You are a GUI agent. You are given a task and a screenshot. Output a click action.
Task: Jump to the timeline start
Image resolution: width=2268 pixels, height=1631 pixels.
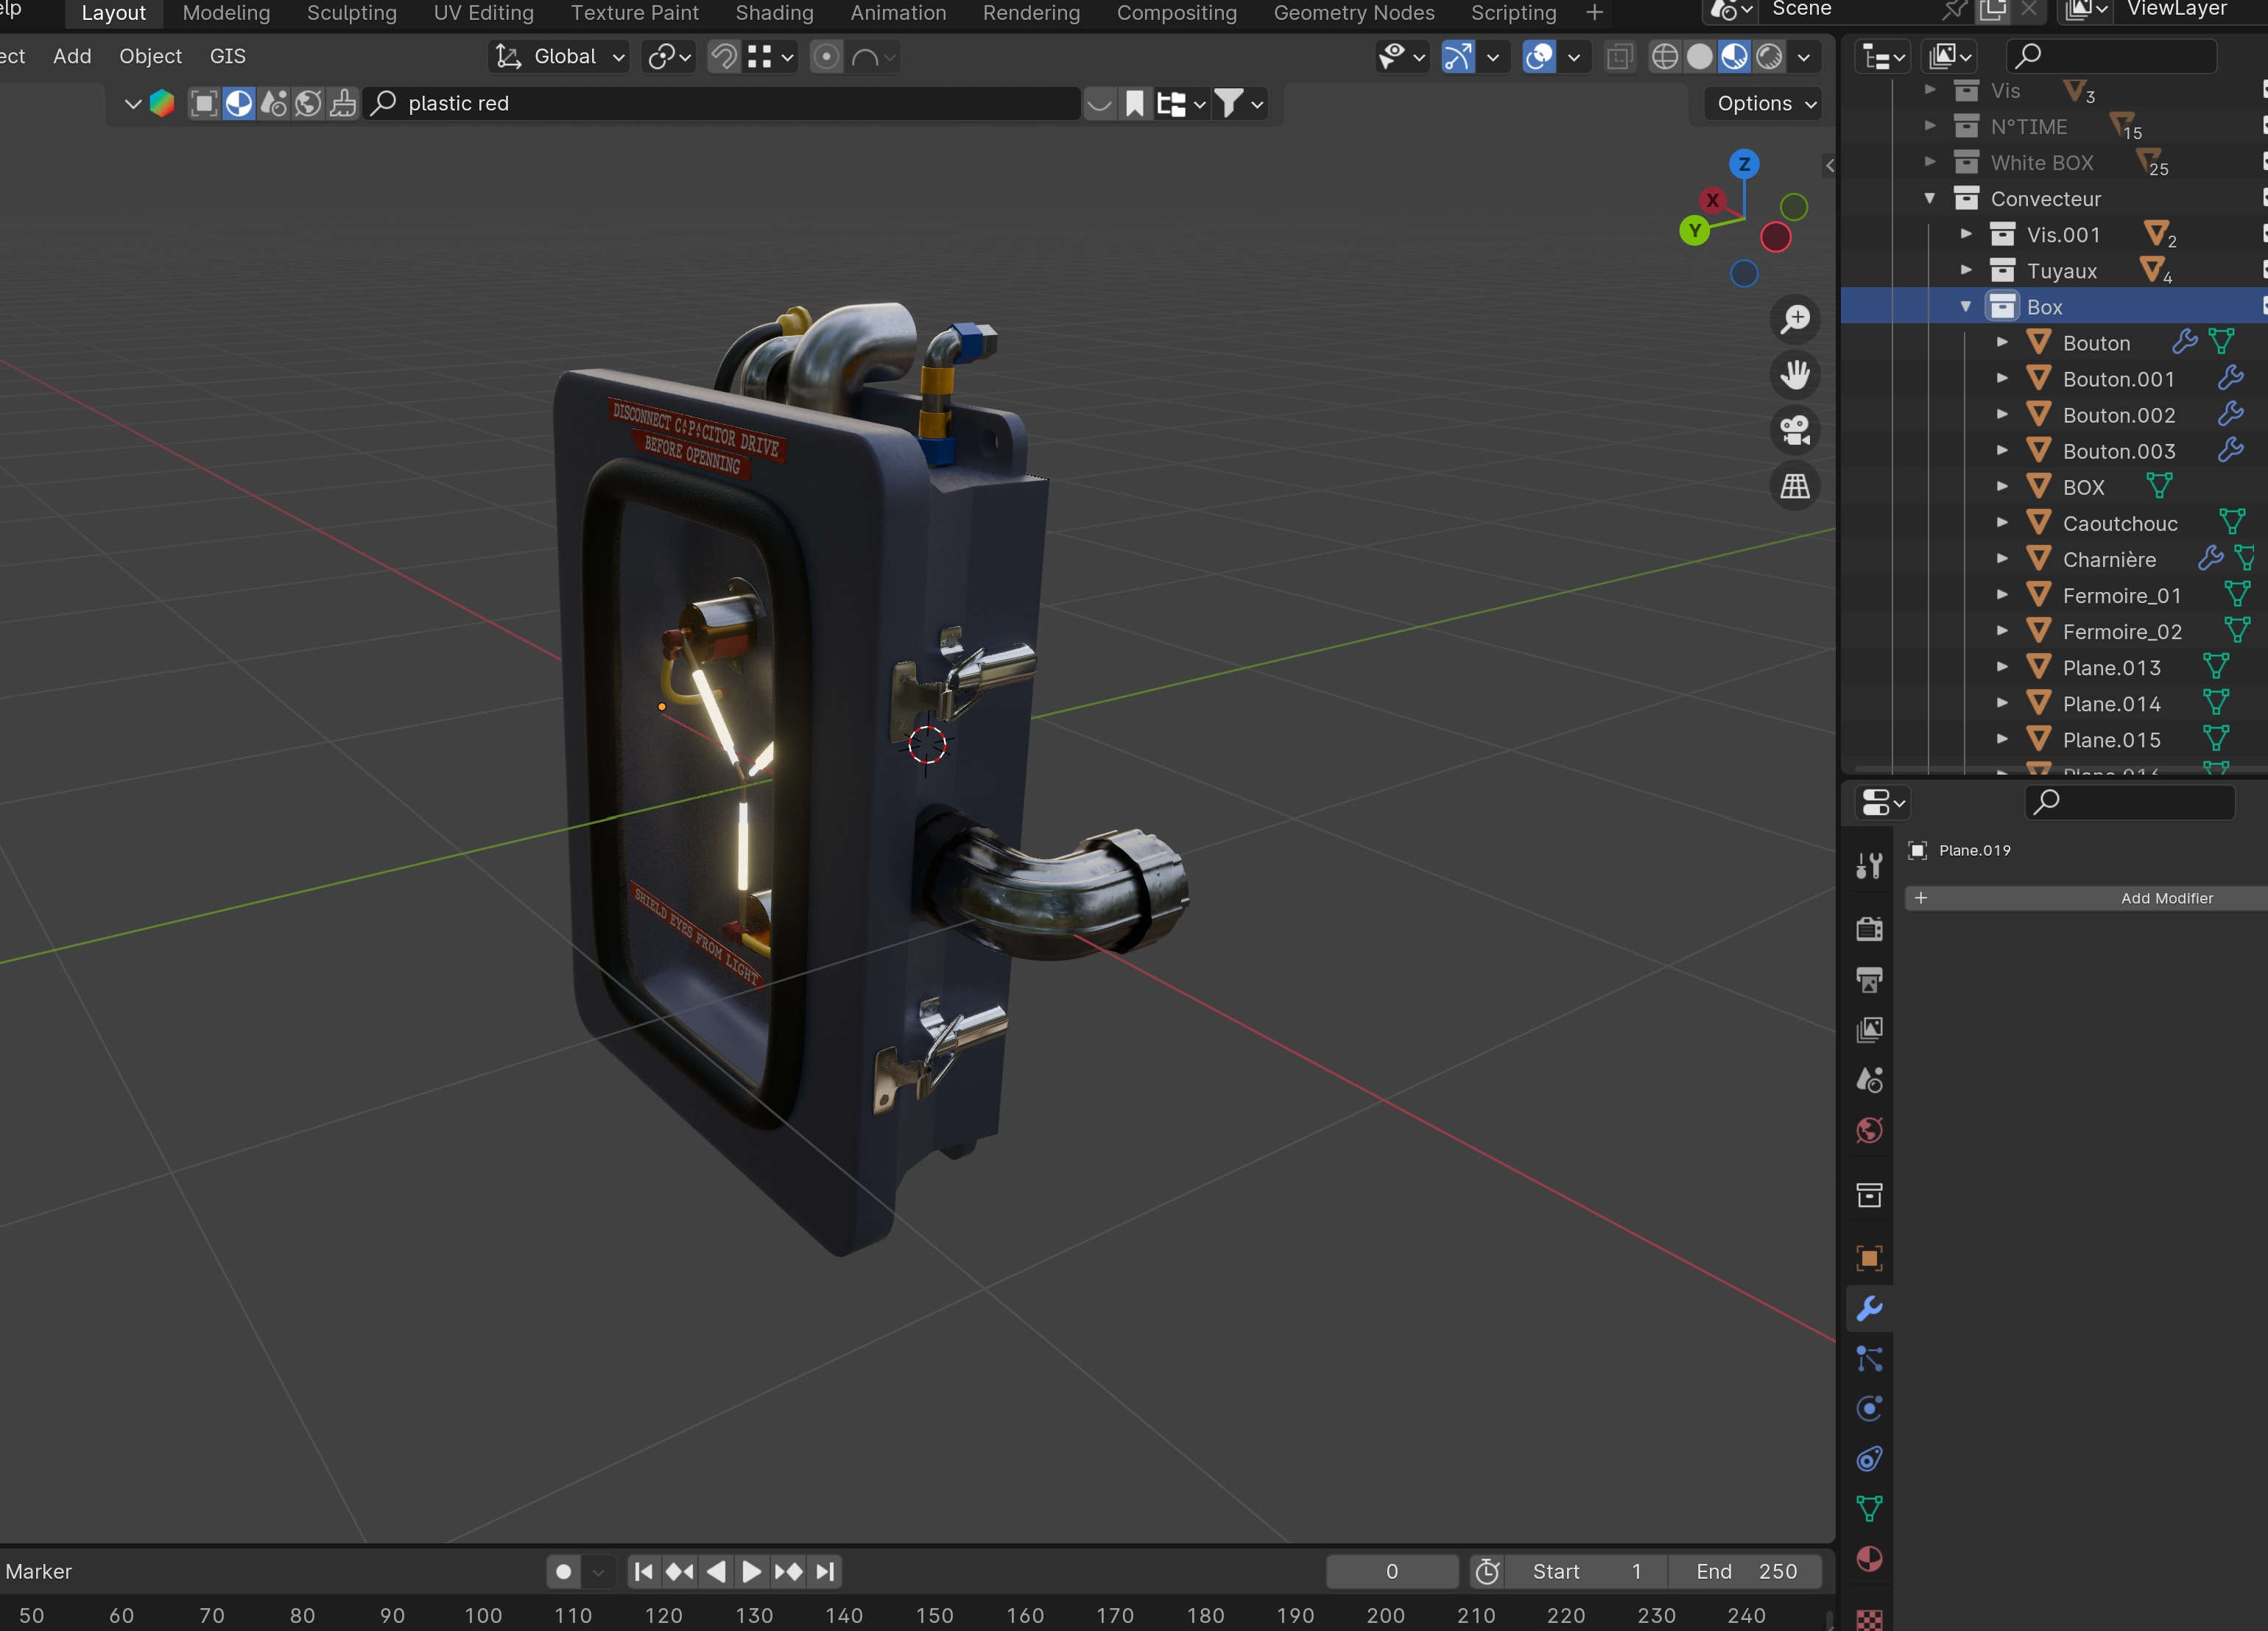point(643,1571)
